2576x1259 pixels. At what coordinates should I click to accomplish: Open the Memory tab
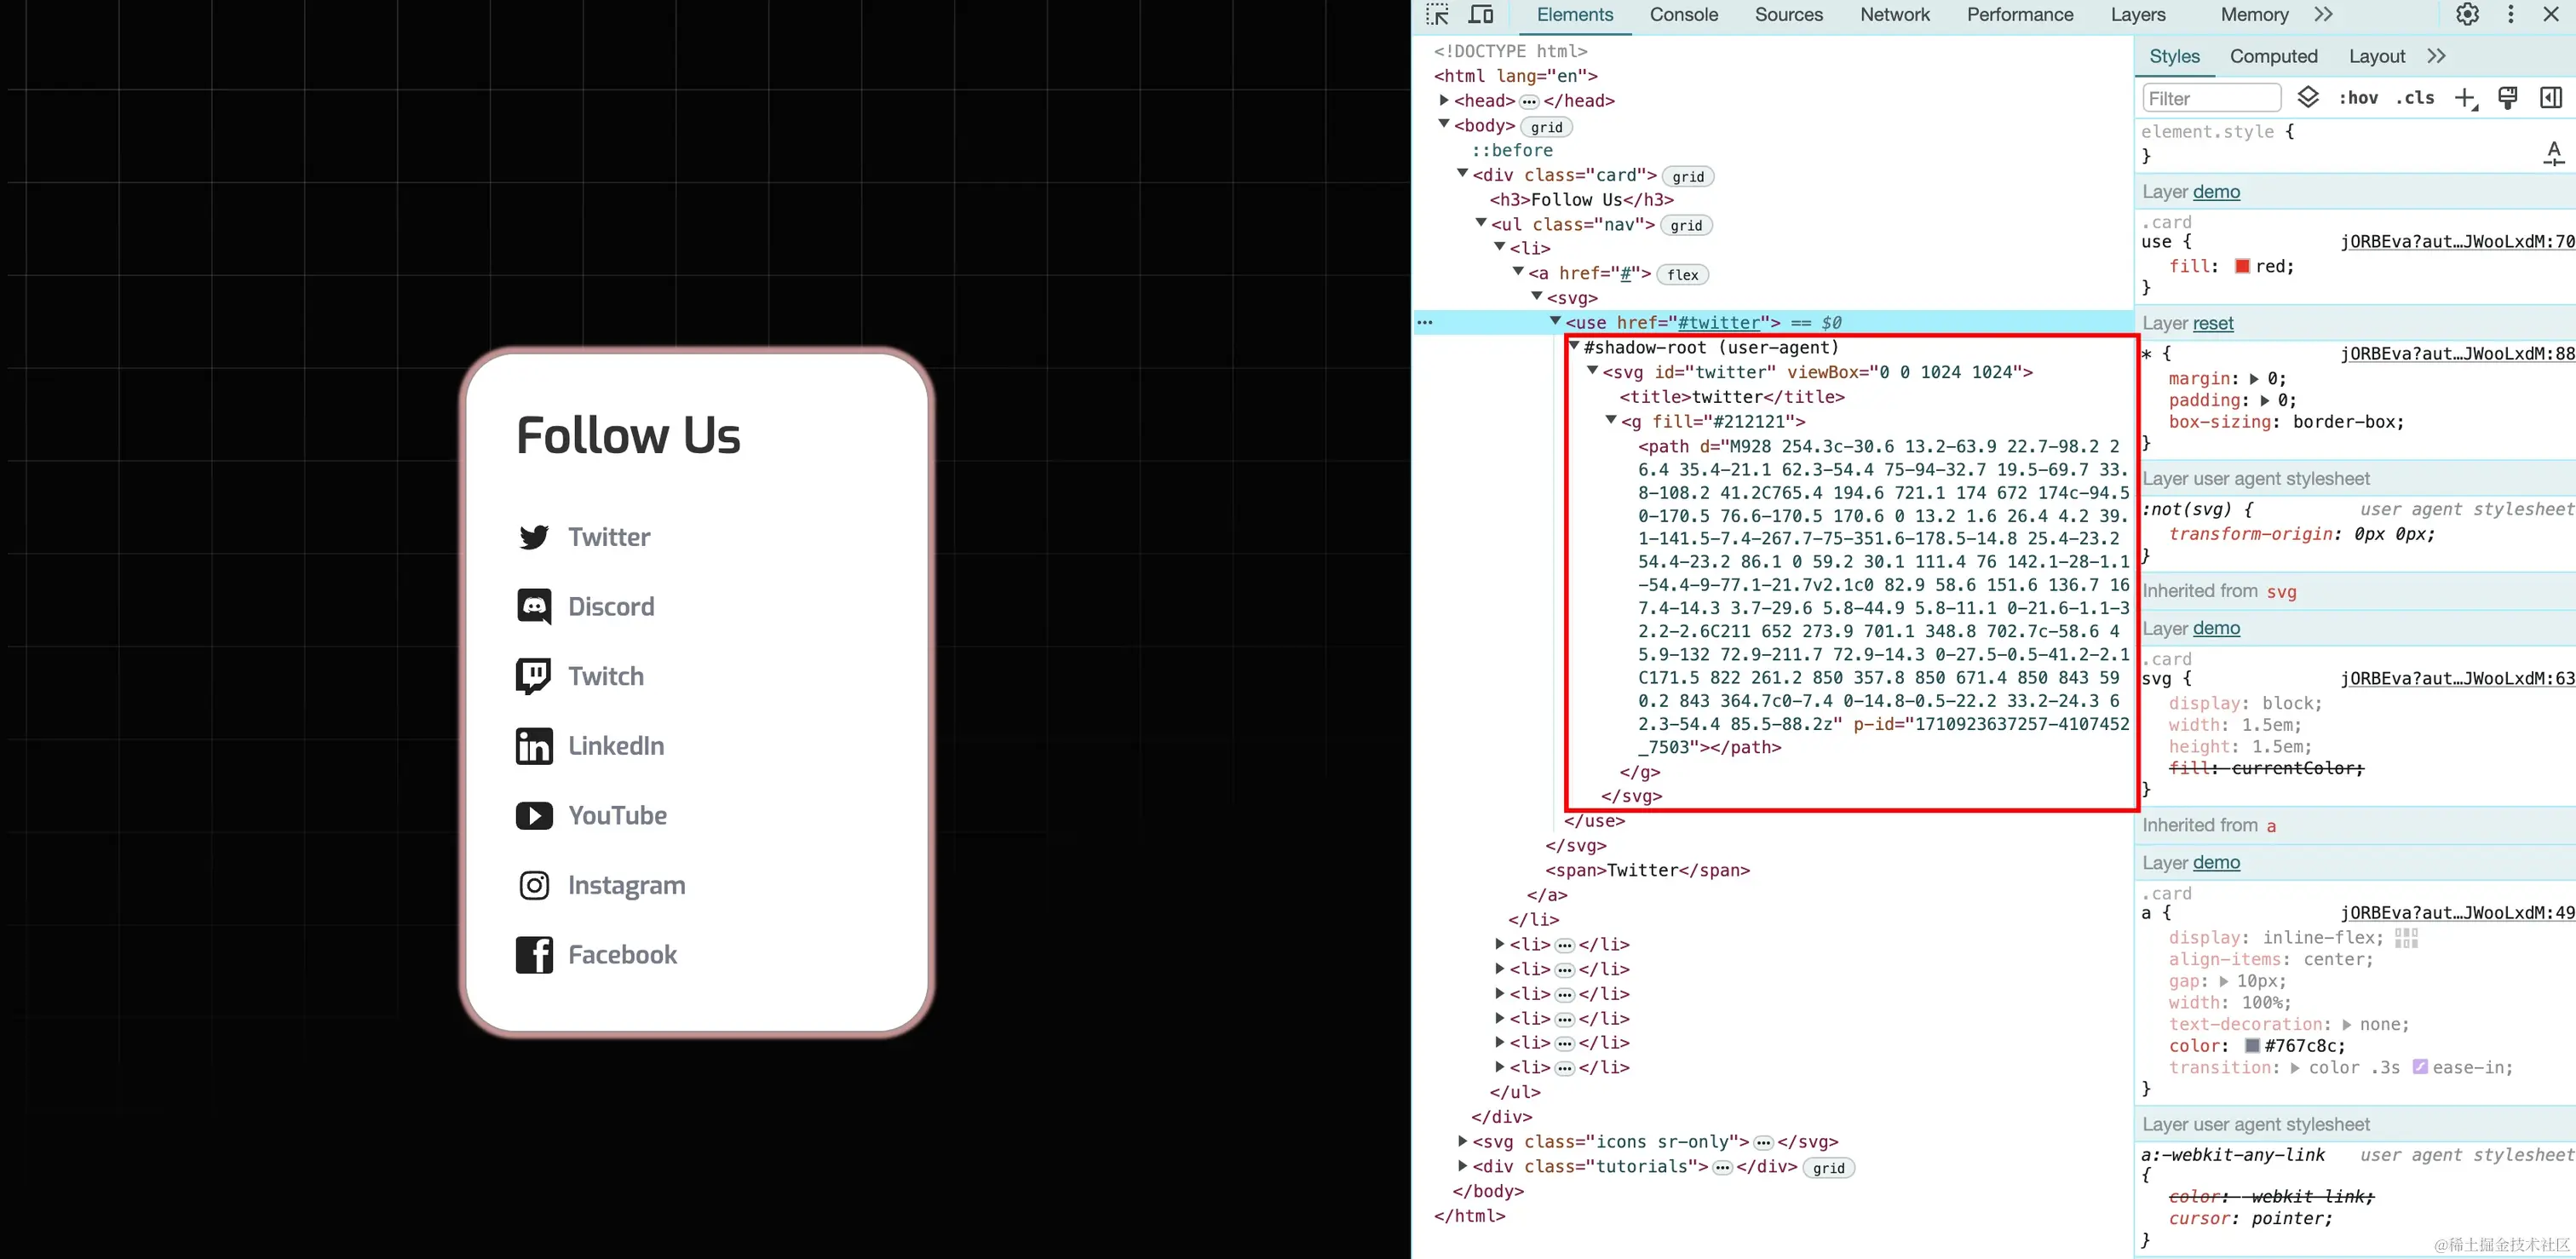(x=2254, y=15)
